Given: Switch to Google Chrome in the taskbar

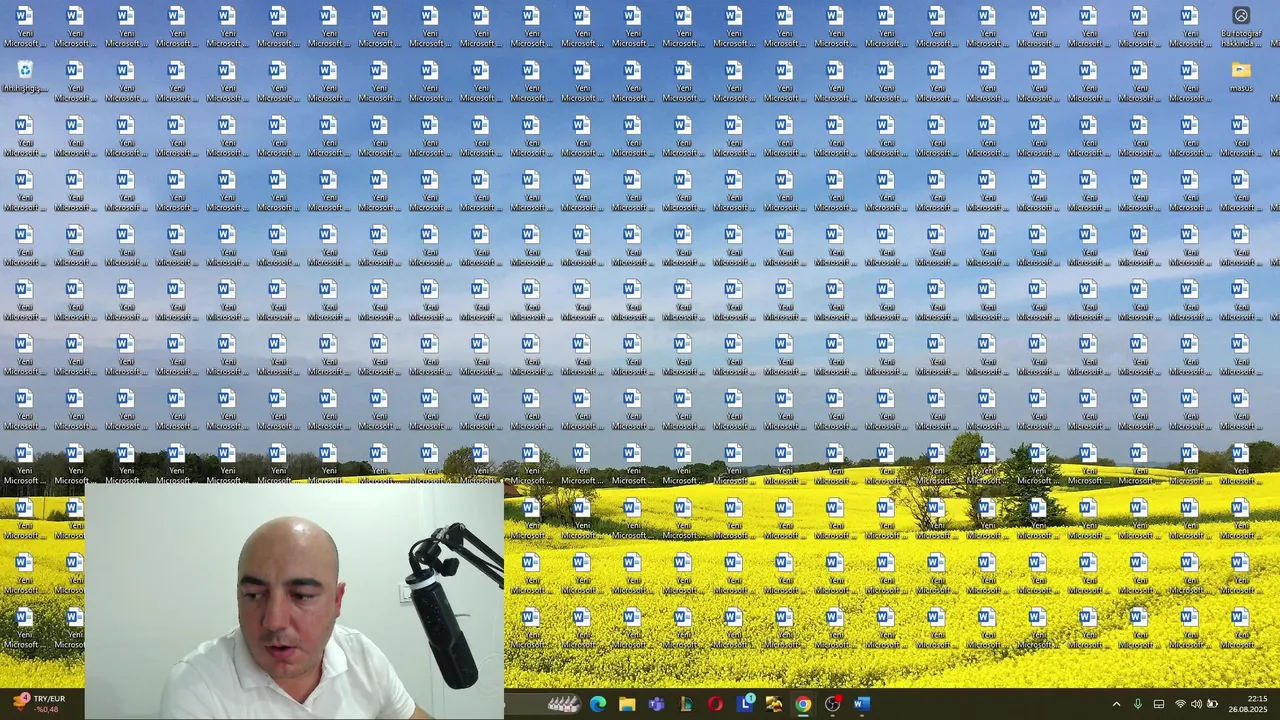Looking at the screenshot, I should coord(803,704).
